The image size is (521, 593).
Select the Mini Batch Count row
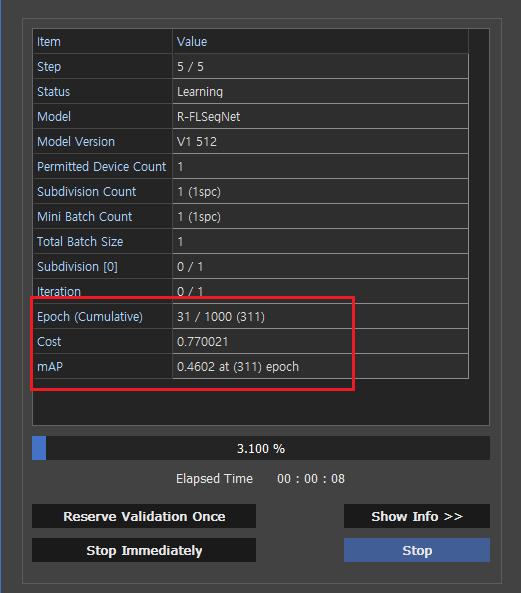(251, 216)
